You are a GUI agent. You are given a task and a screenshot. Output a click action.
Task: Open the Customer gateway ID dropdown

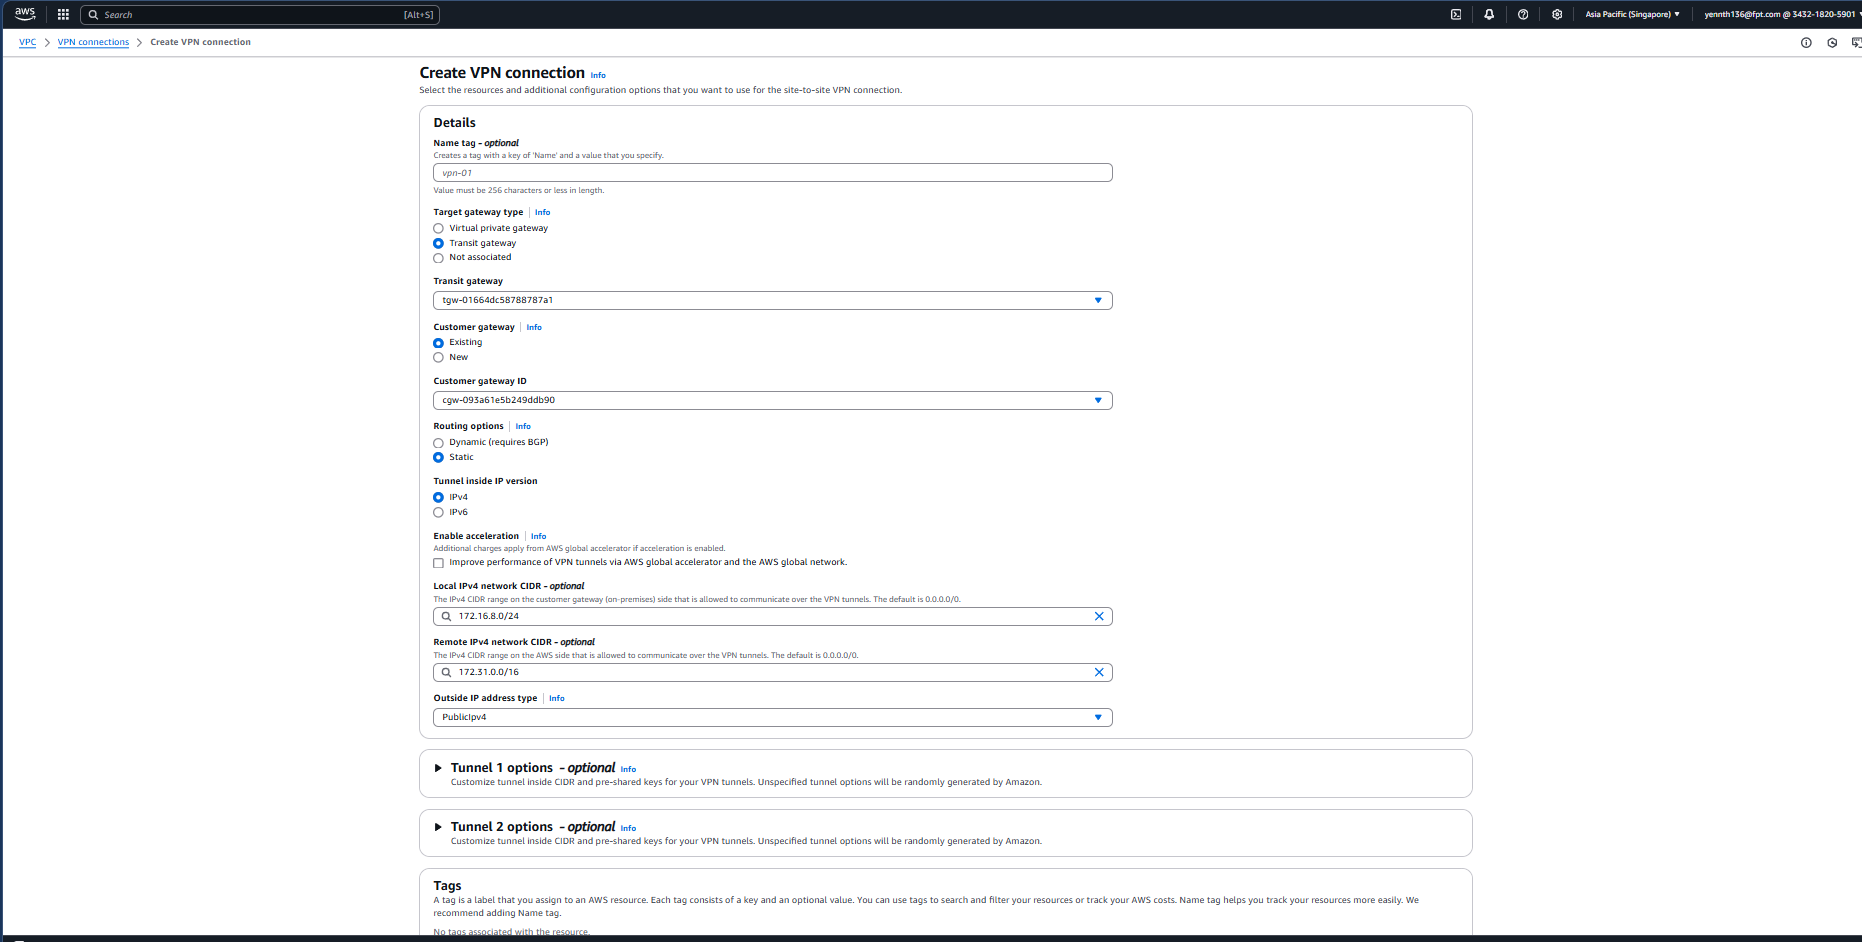(x=772, y=401)
